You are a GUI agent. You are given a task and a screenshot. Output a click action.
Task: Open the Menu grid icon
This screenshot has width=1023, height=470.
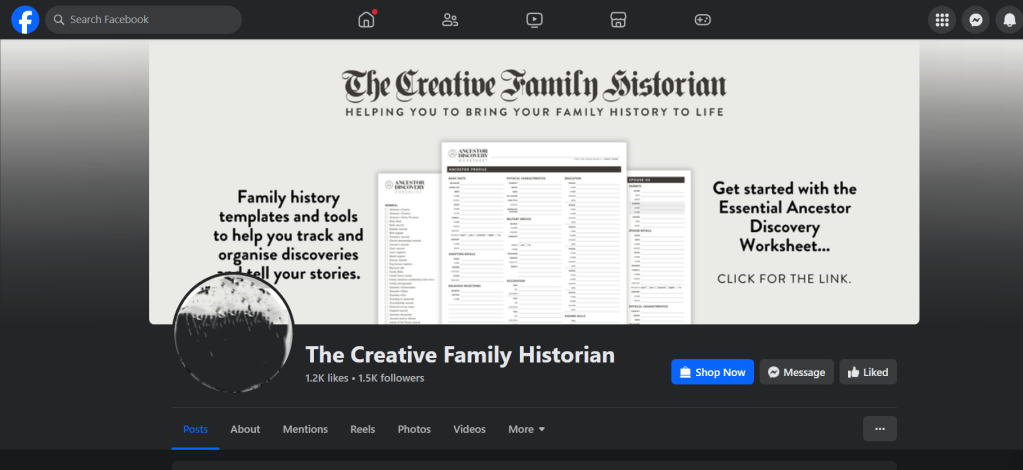[x=941, y=20]
